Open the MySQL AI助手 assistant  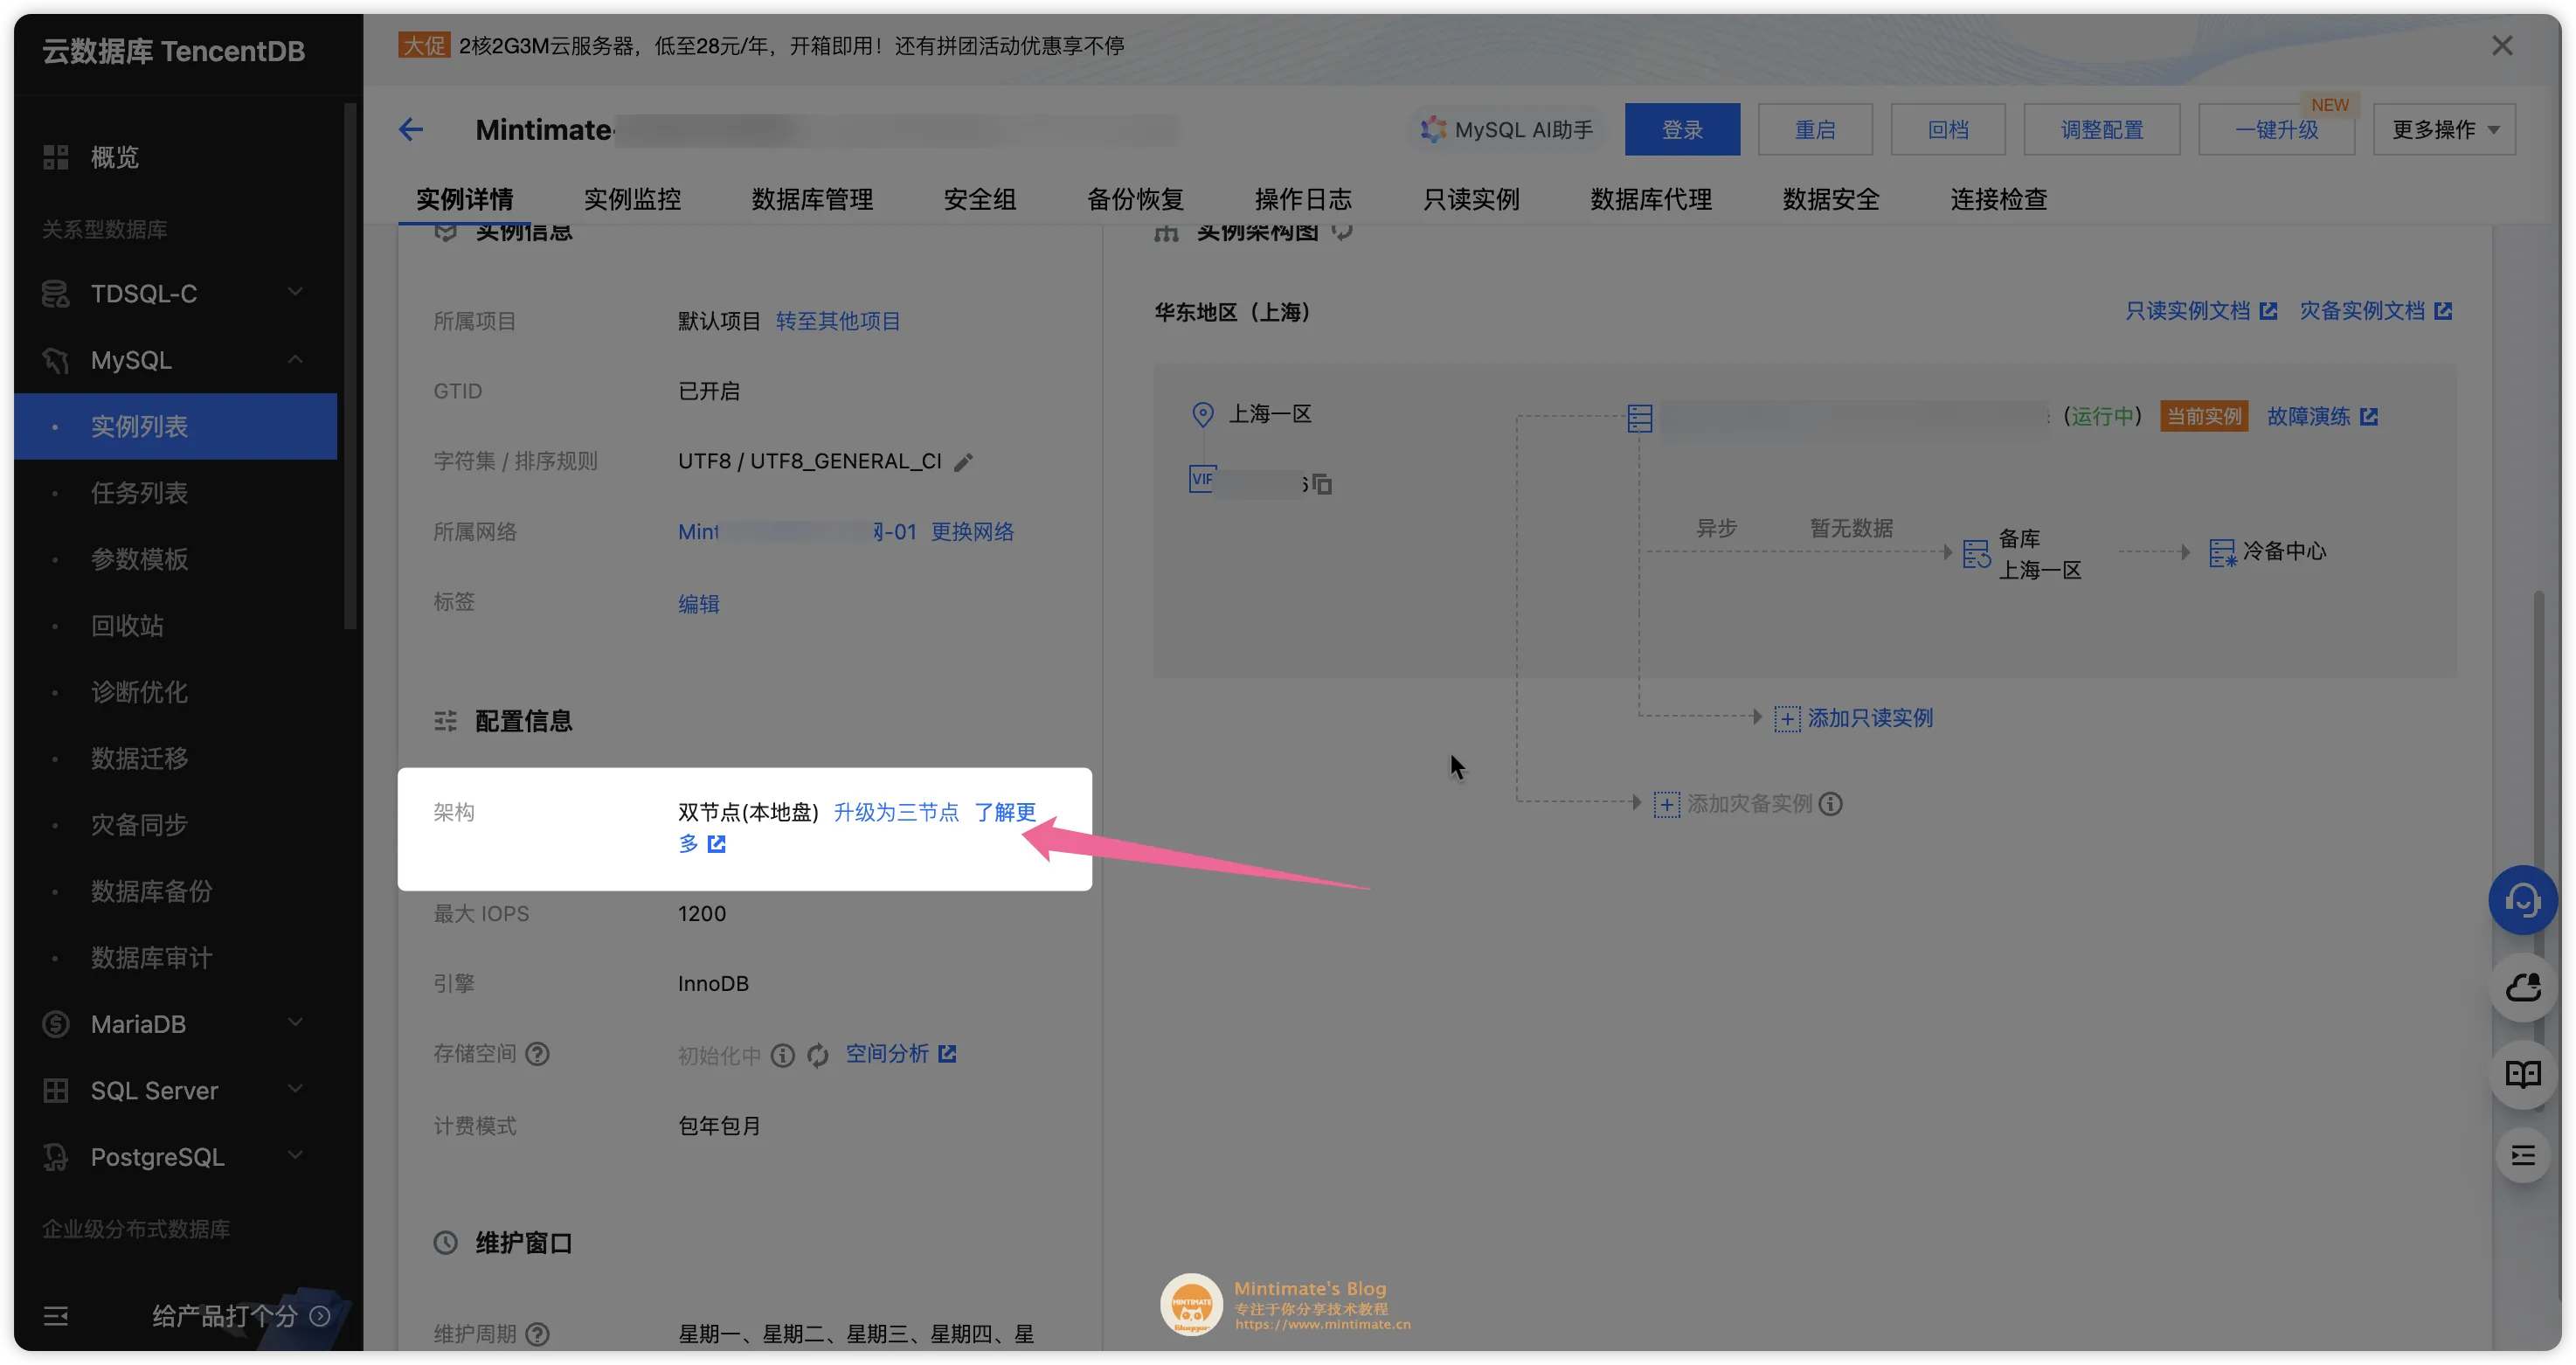1507,129
